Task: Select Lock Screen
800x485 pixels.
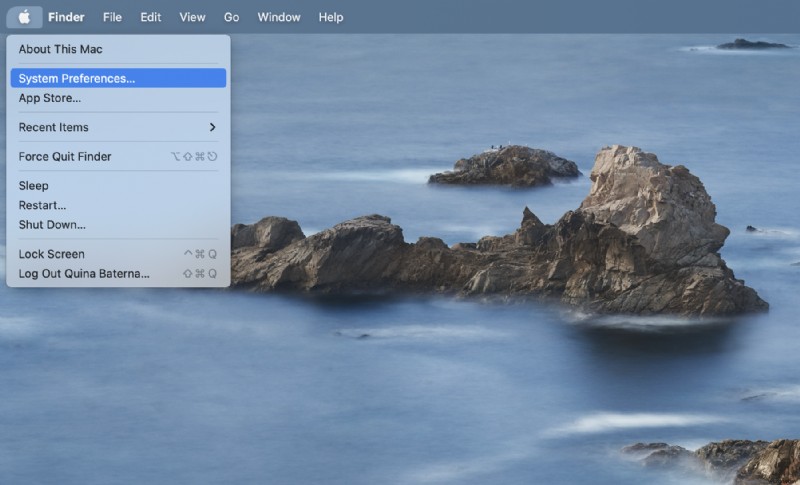Action: (118, 254)
